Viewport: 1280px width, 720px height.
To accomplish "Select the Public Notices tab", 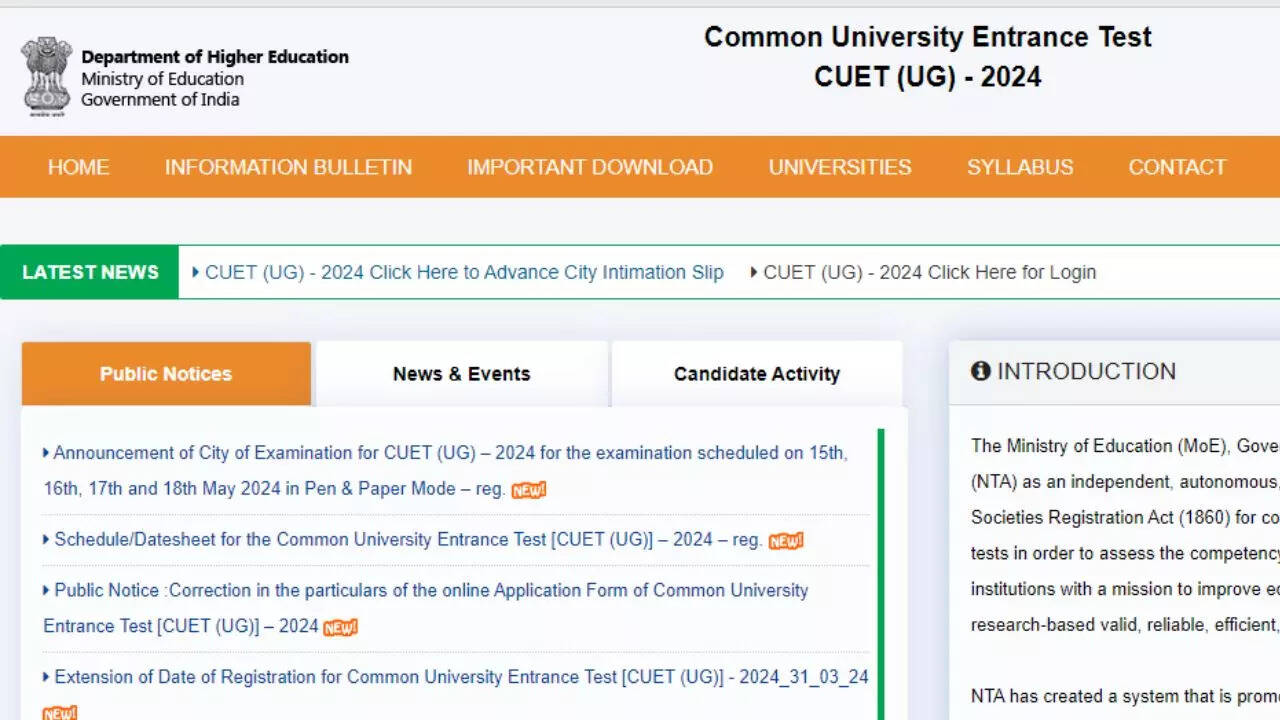I will tap(166, 374).
